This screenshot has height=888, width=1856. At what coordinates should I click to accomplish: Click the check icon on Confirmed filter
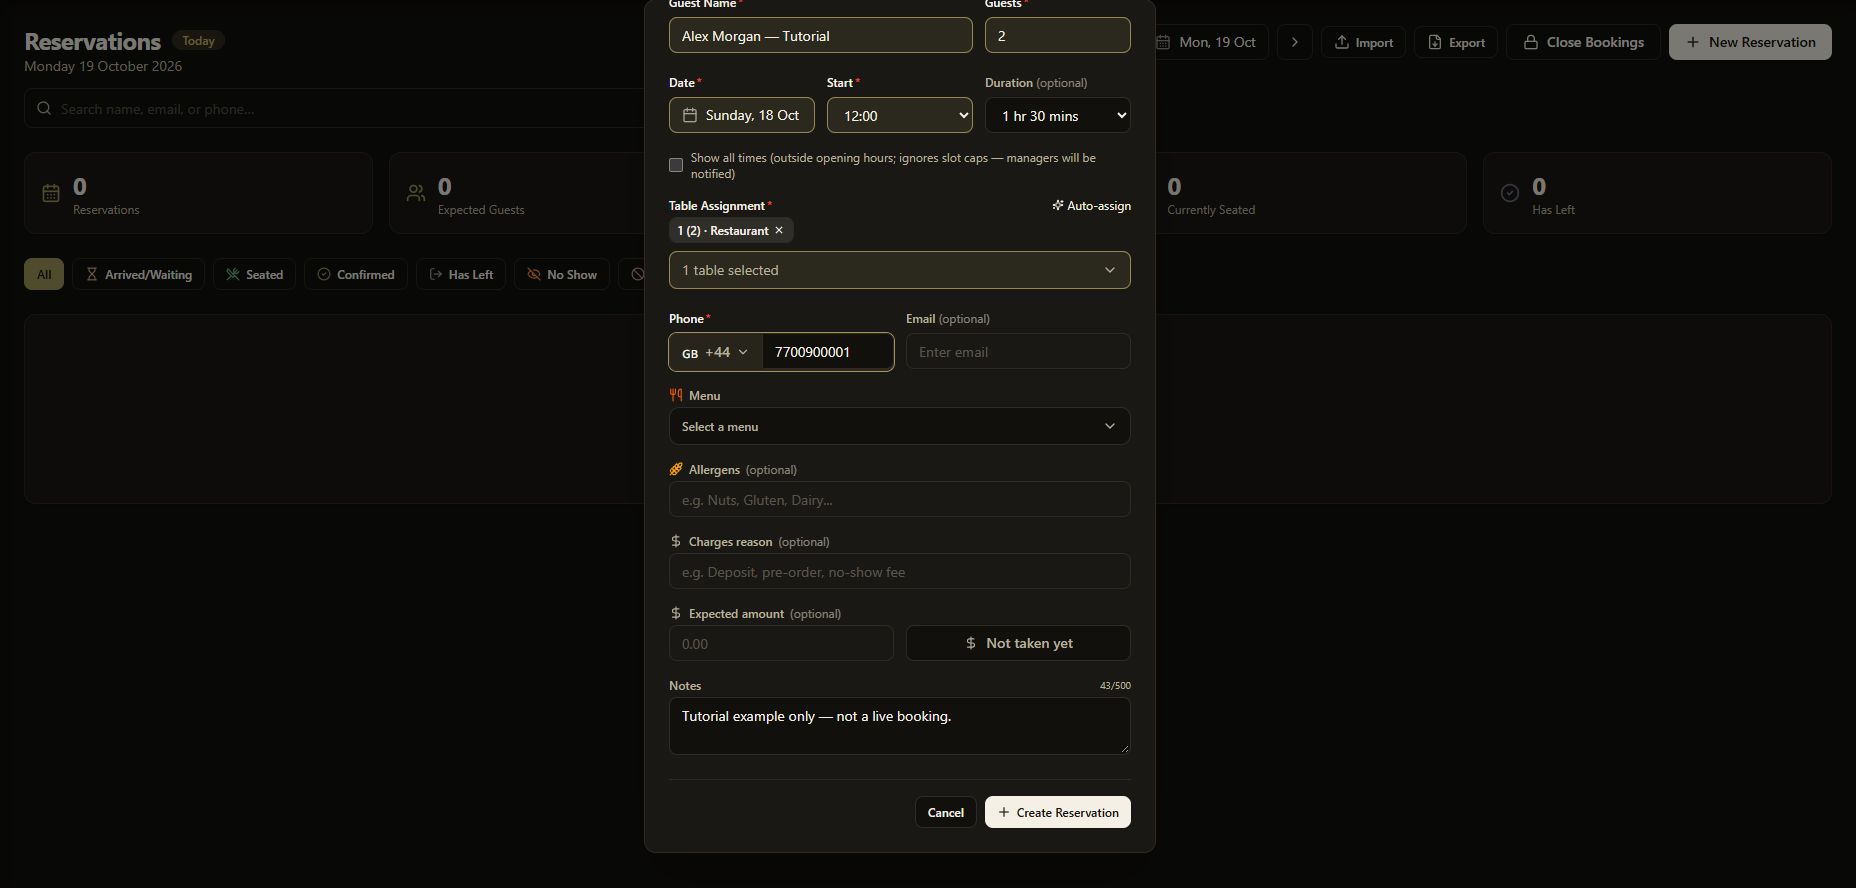coord(324,274)
